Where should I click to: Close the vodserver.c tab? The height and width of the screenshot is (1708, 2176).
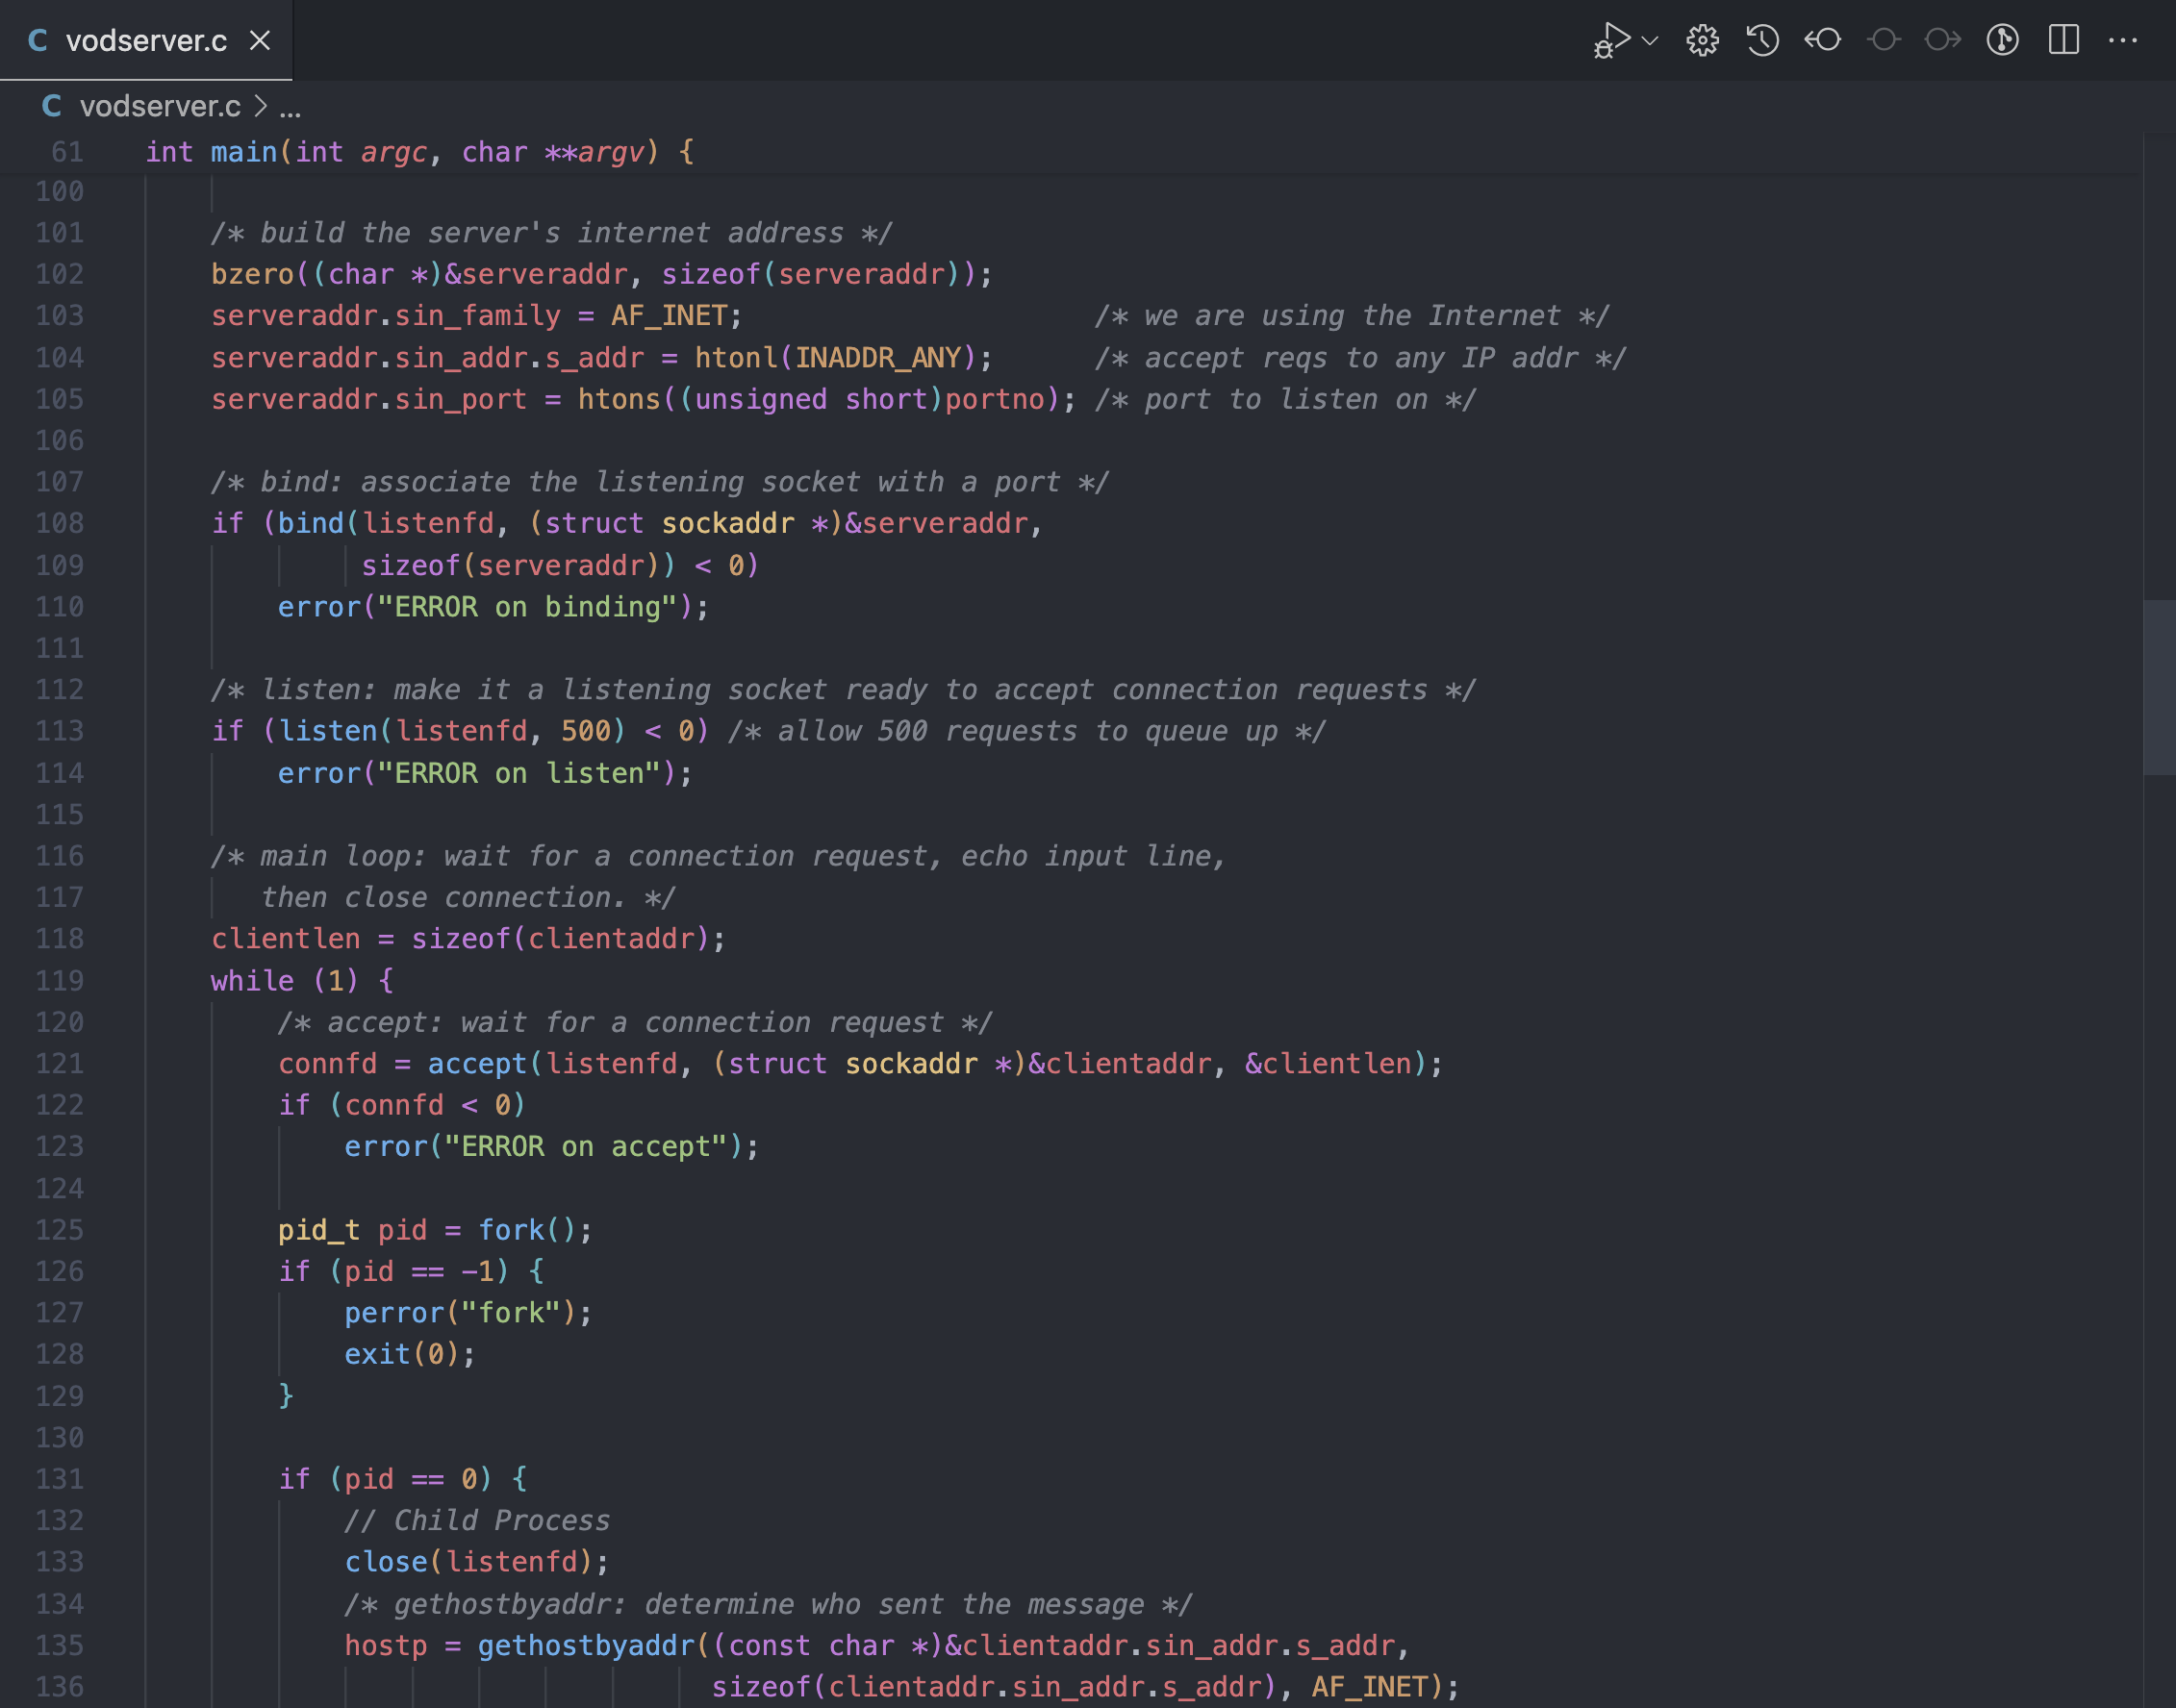coord(260,41)
